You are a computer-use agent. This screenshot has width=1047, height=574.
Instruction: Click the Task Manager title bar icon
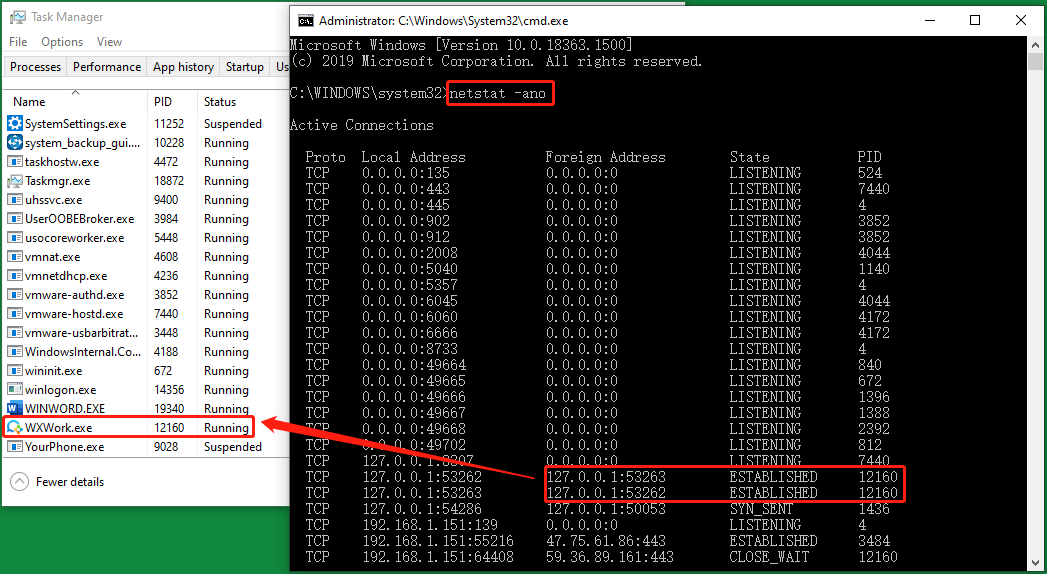point(17,17)
